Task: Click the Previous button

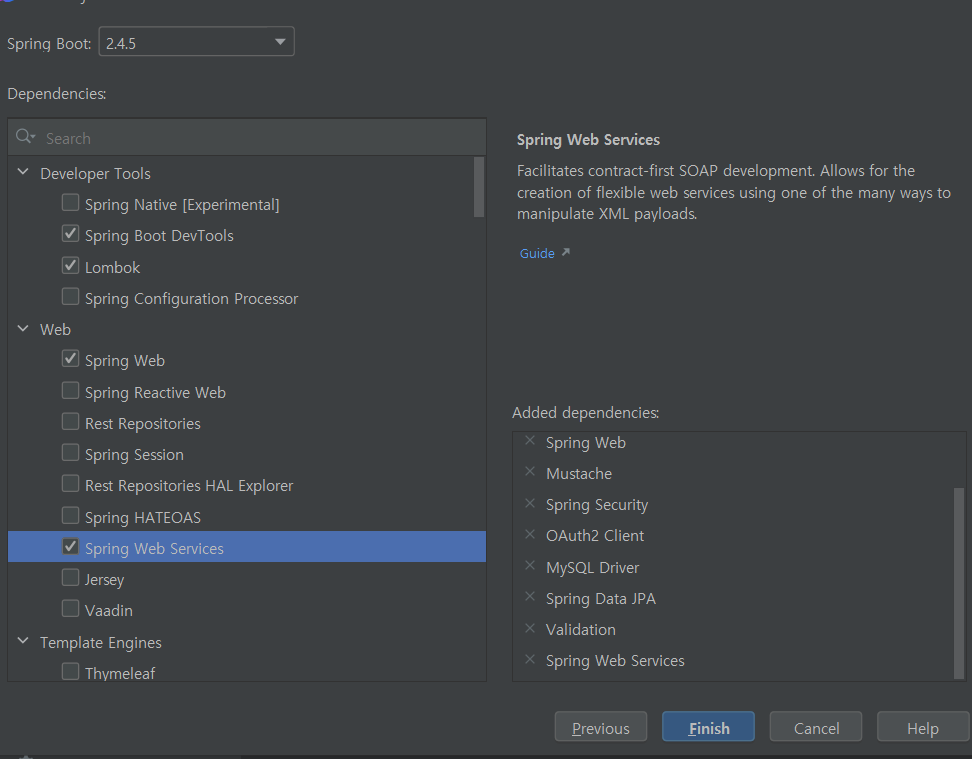Action: pyautogui.click(x=601, y=727)
